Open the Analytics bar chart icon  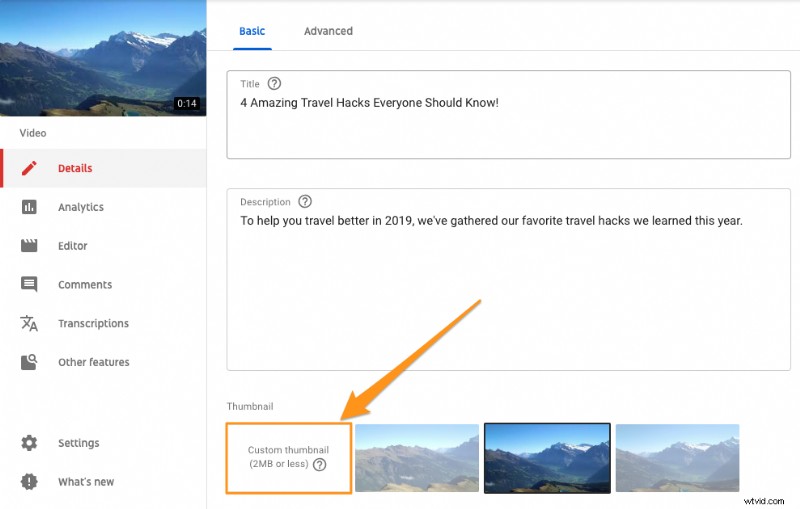(x=29, y=207)
